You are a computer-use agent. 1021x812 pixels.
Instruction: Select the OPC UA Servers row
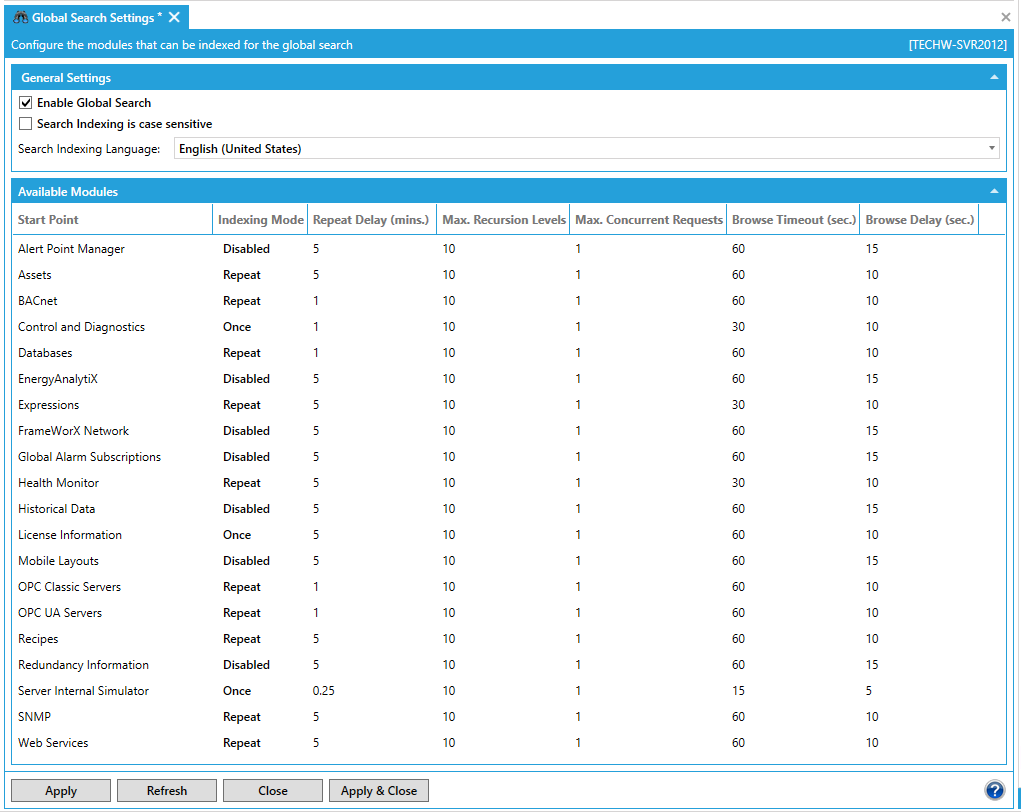click(60, 613)
